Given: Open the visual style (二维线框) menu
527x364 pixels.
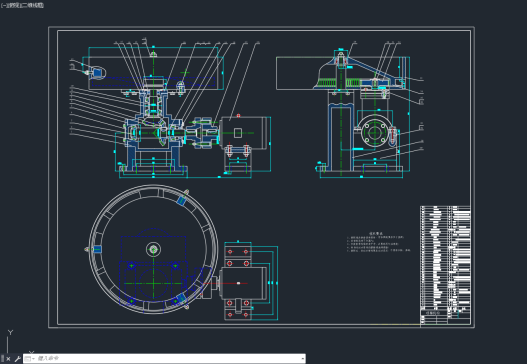Looking at the screenshot, I should pos(32,5).
